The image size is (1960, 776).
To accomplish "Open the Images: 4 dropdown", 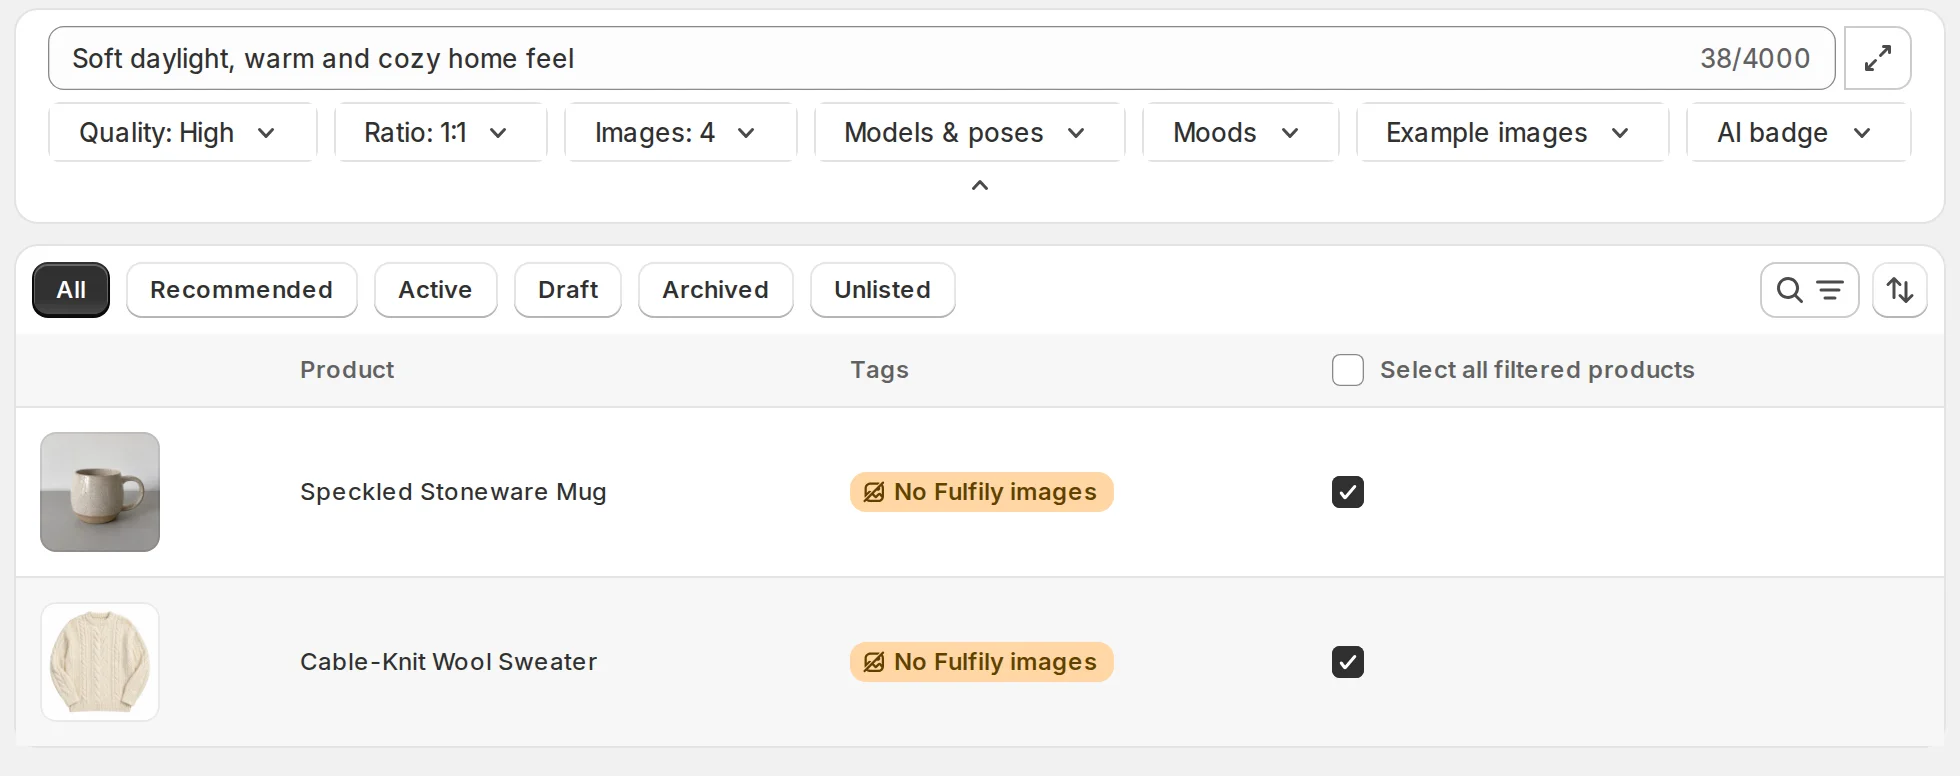I will point(680,133).
